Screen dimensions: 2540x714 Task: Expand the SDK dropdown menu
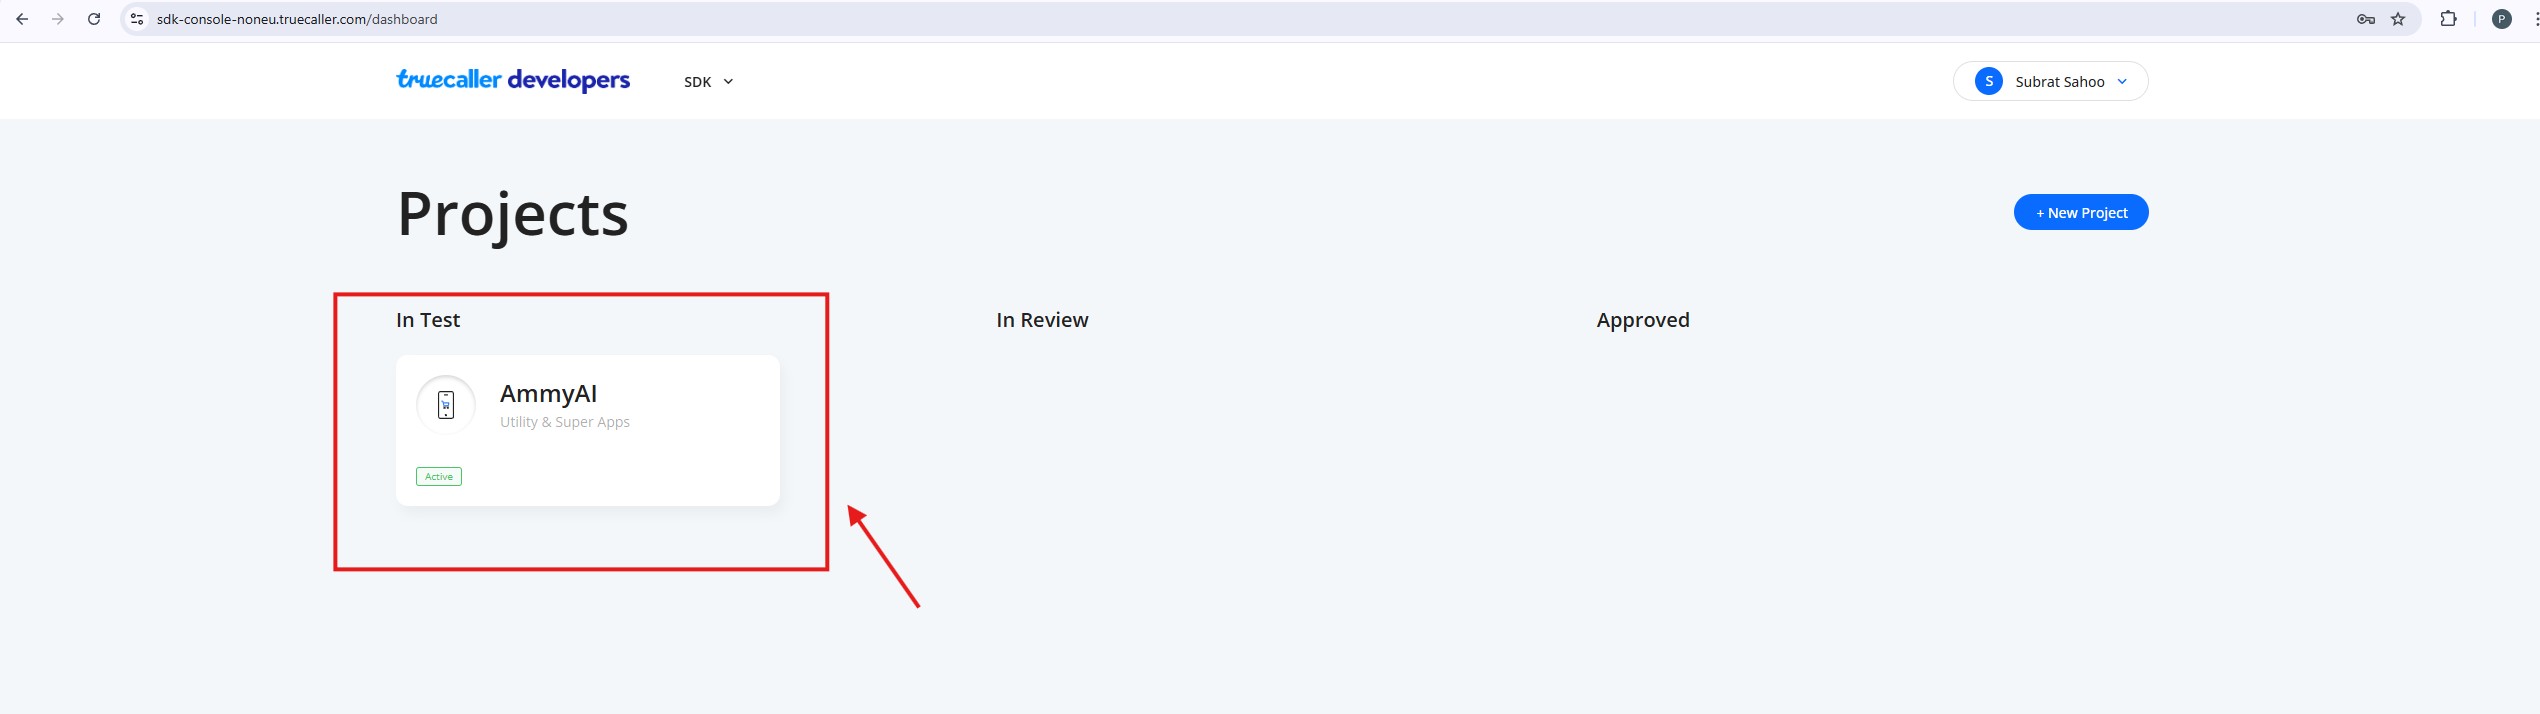pyautogui.click(x=708, y=82)
